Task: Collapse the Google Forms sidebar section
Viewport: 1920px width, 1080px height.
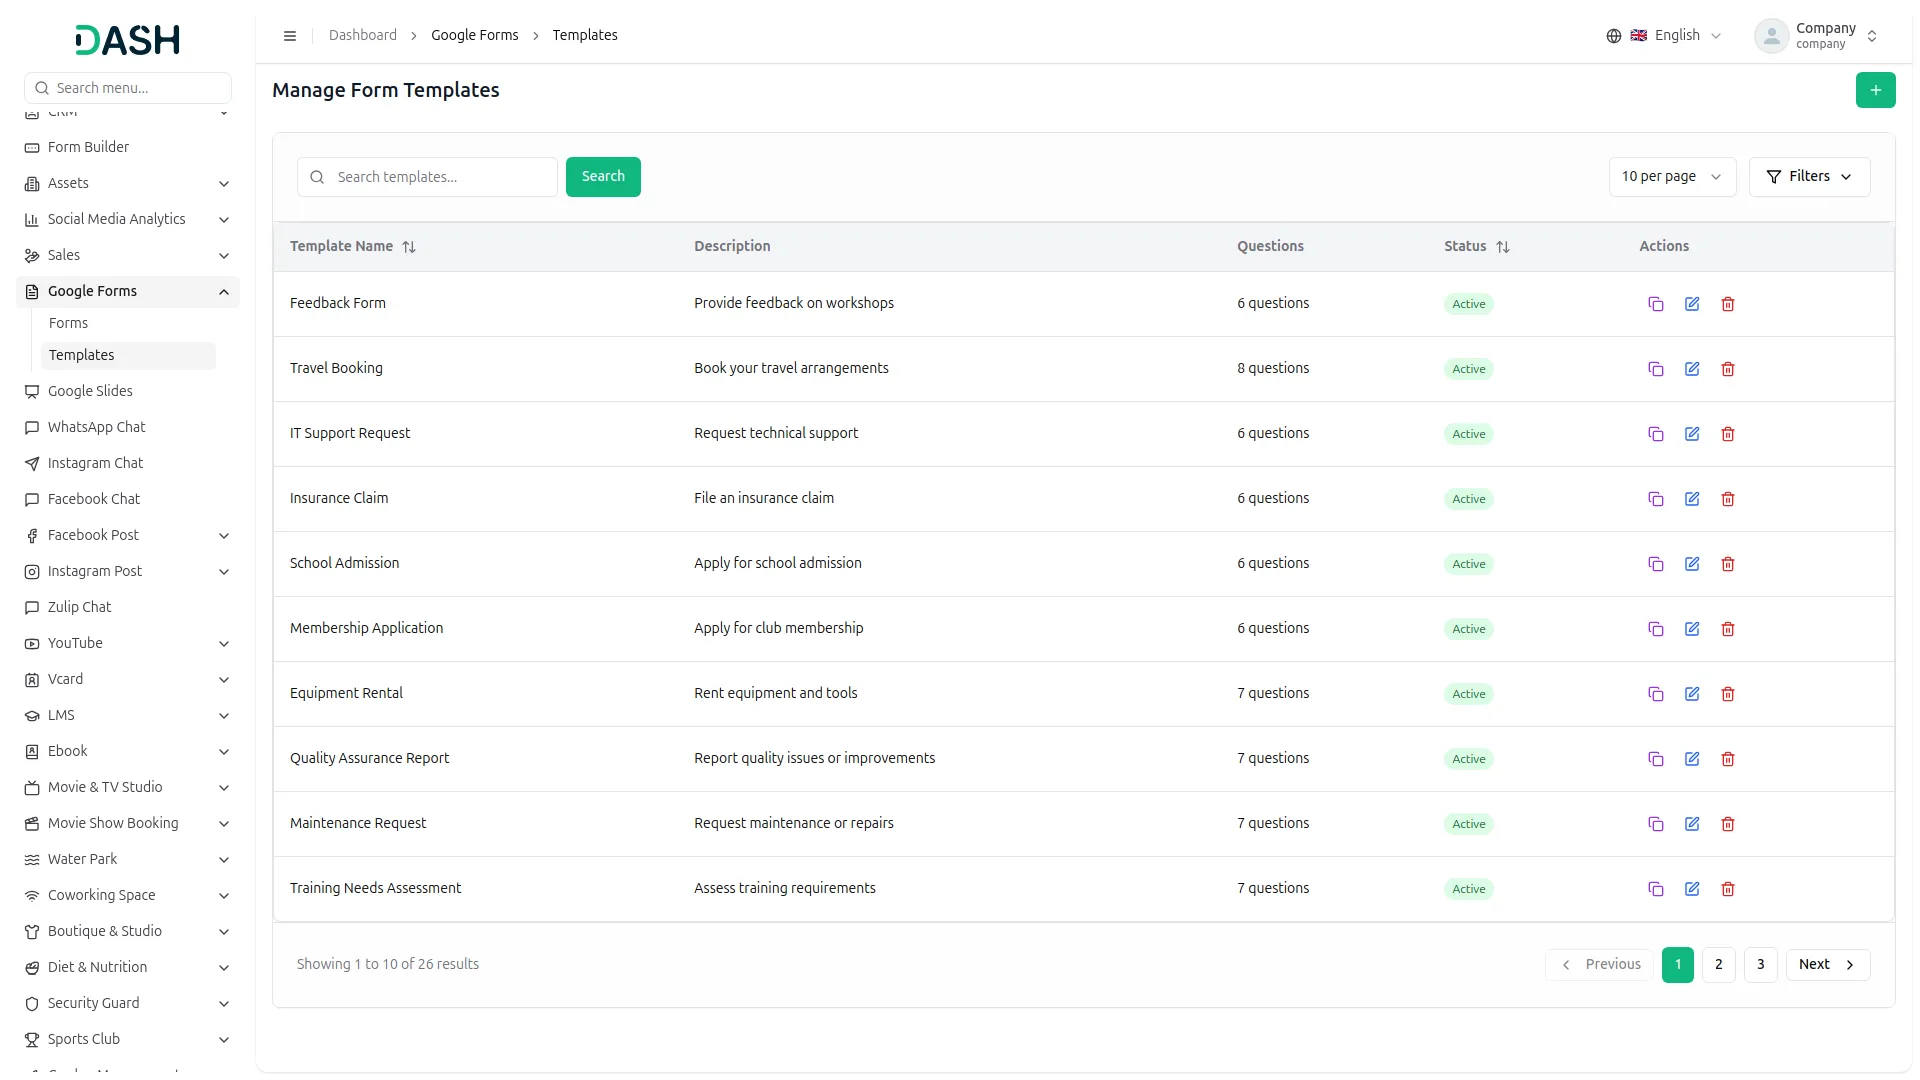Action: 128,291
